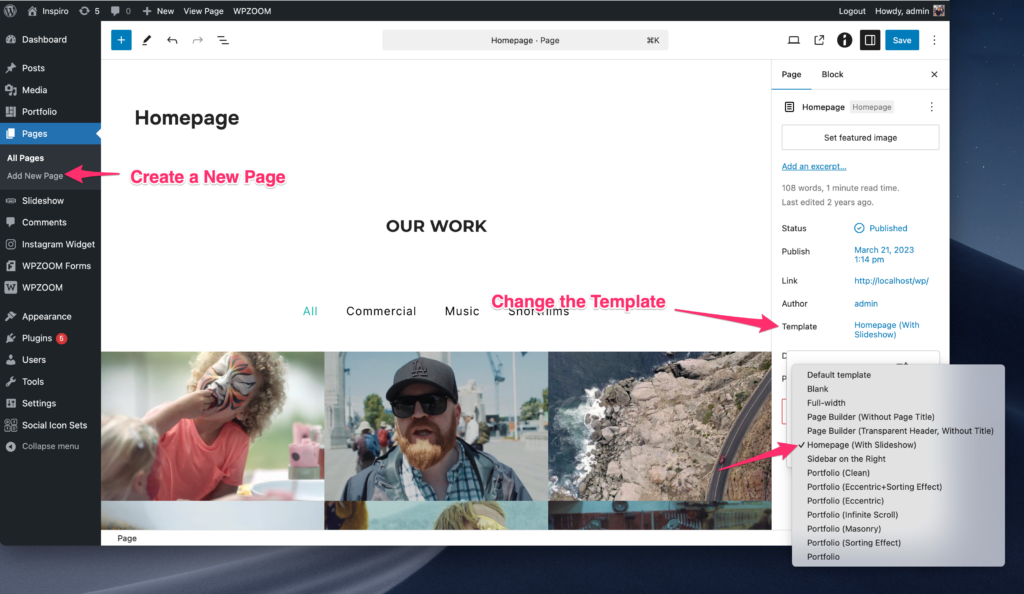Open the editor Options three-dot menu
Image resolution: width=1024 pixels, height=594 pixels.
click(934, 40)
